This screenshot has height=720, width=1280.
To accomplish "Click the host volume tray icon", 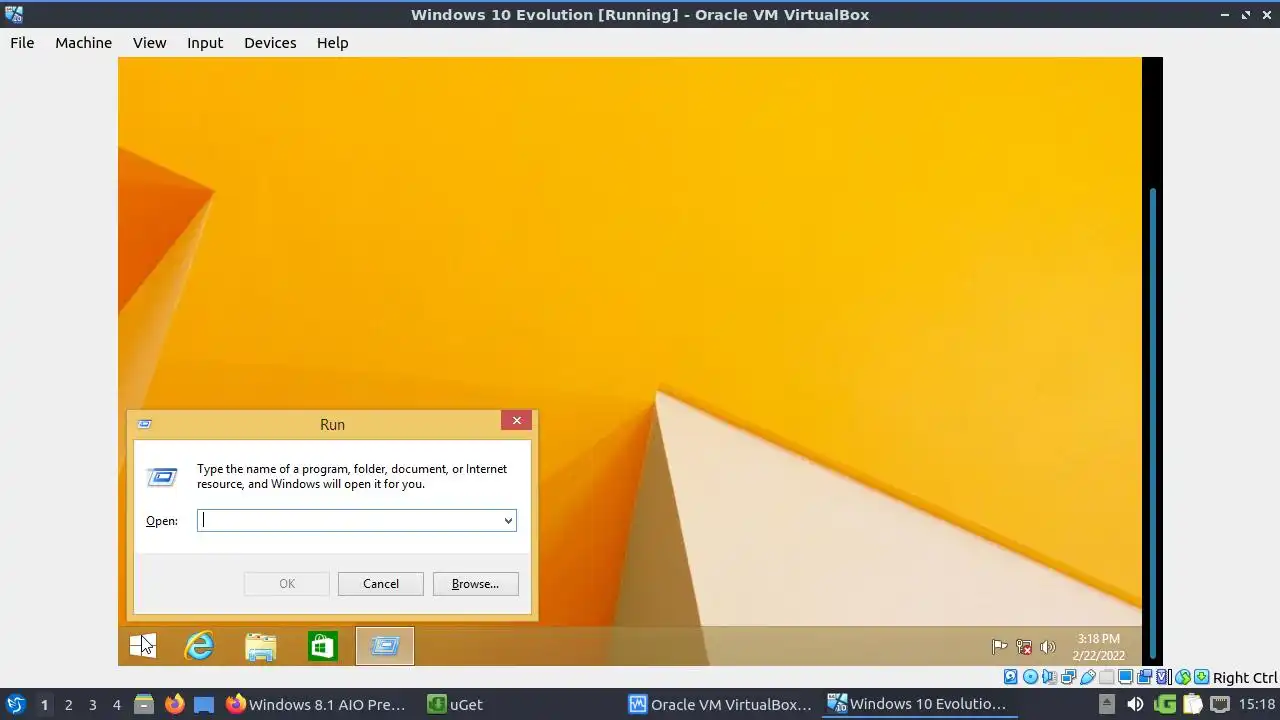I will click(1135, 704).
